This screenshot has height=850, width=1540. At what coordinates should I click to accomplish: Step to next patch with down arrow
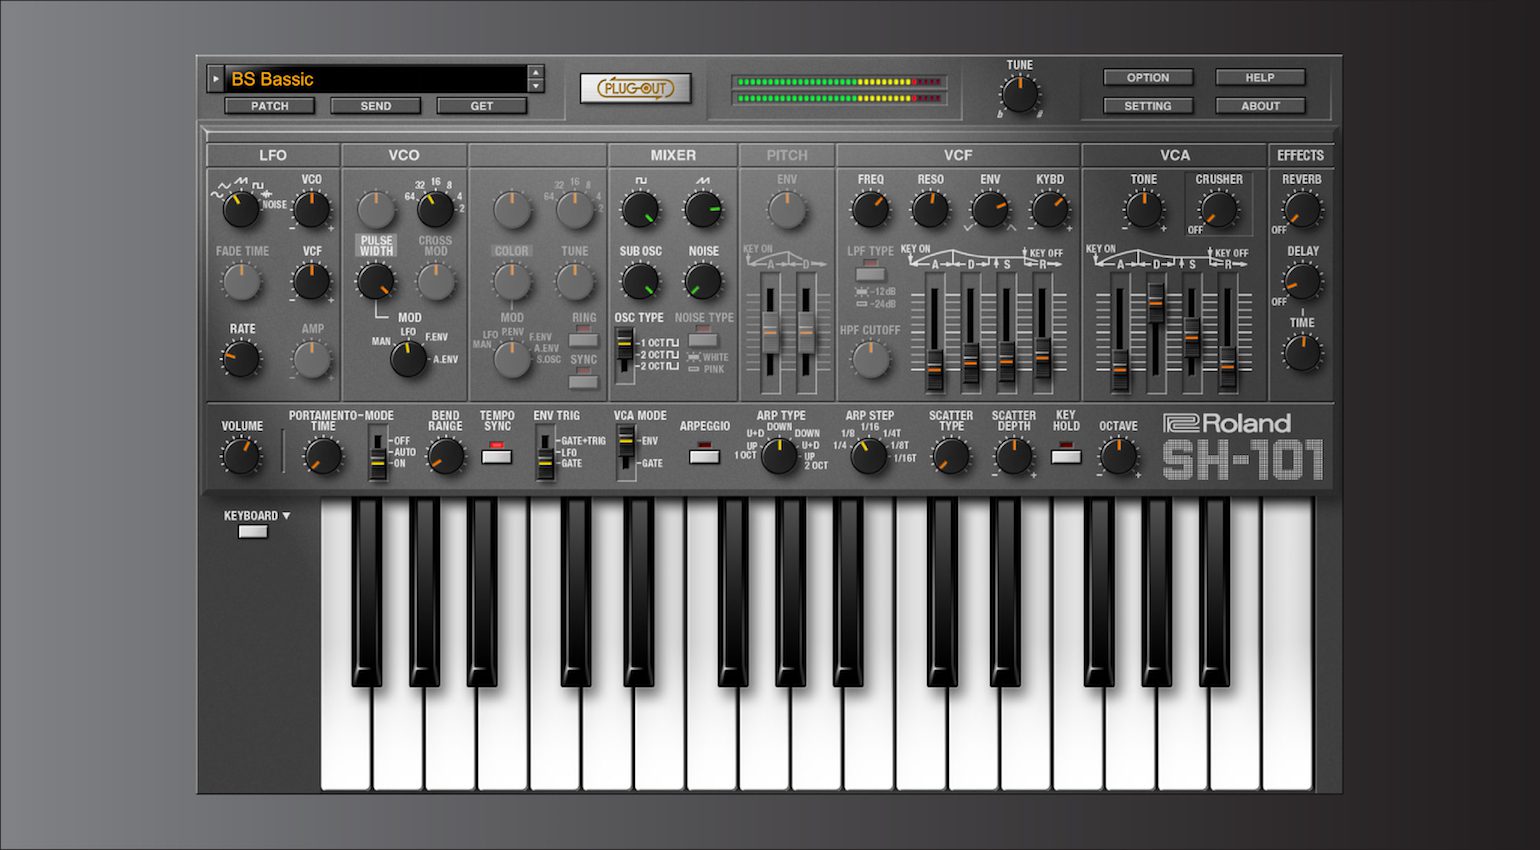536,86
